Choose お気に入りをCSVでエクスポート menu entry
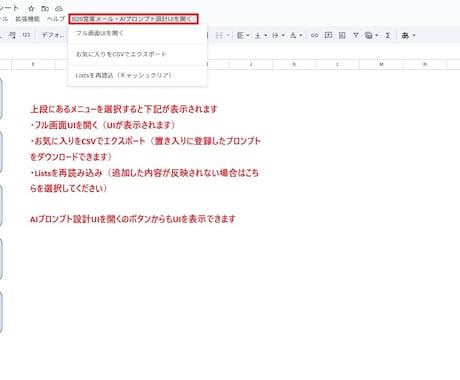460x380 pixels. click(x=137, y=54)
